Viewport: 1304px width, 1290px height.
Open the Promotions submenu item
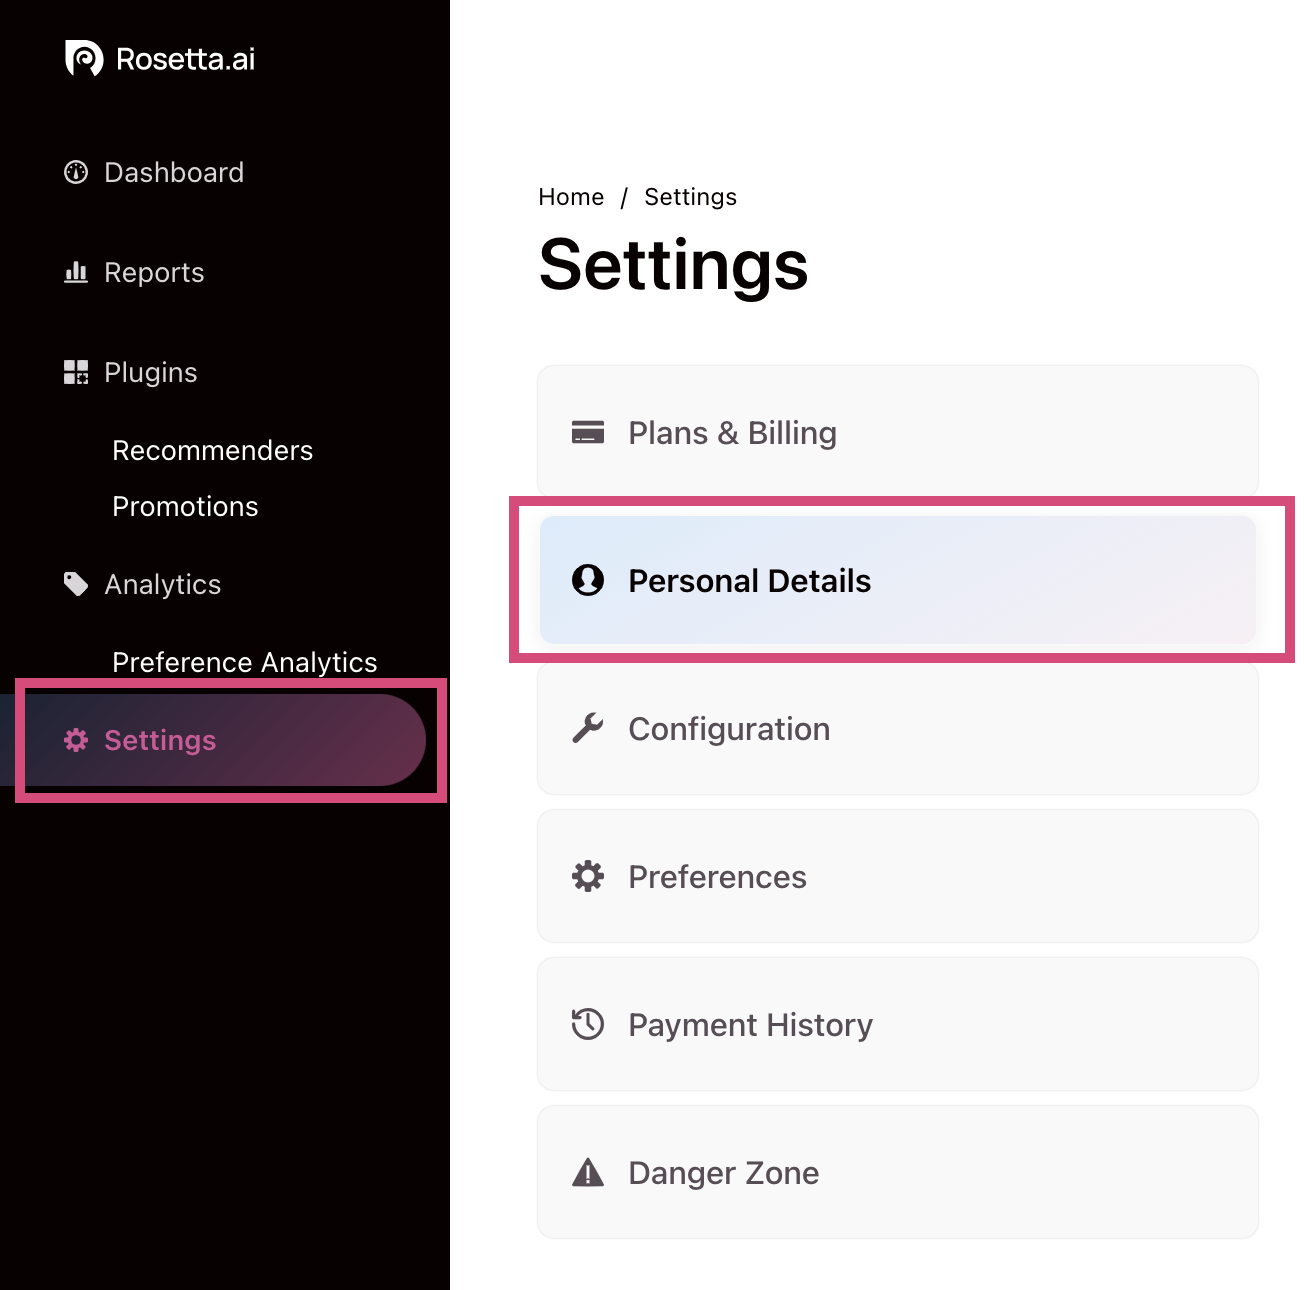185,507
